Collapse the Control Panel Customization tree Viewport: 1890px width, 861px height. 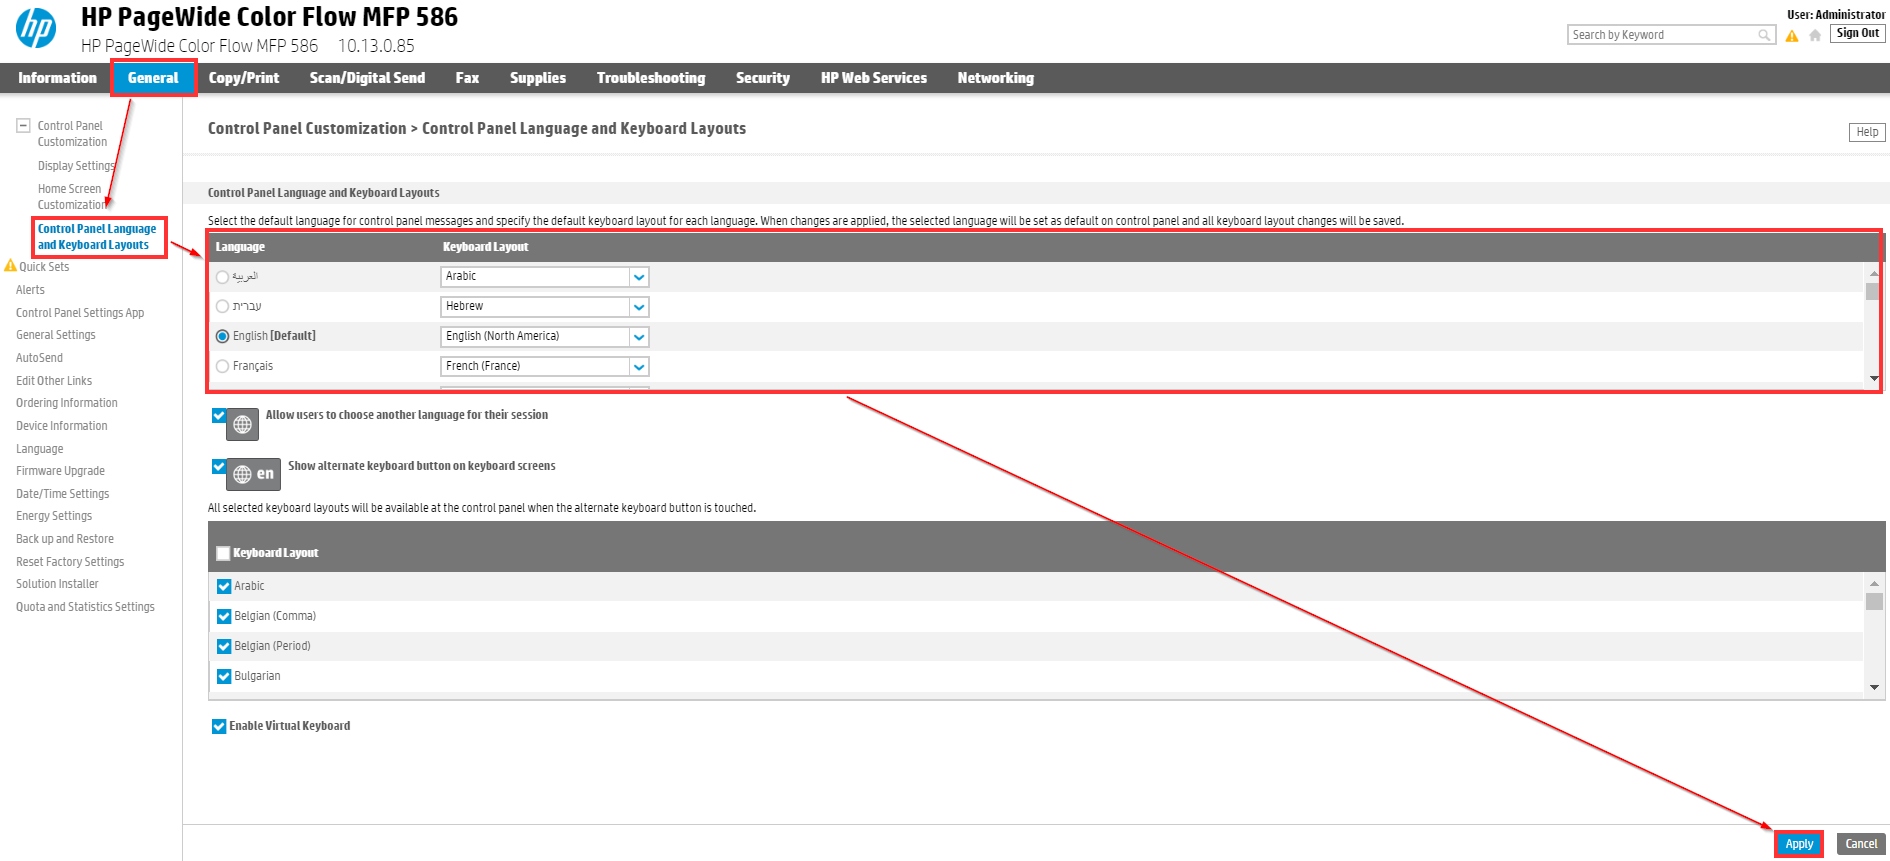point(23,126)
